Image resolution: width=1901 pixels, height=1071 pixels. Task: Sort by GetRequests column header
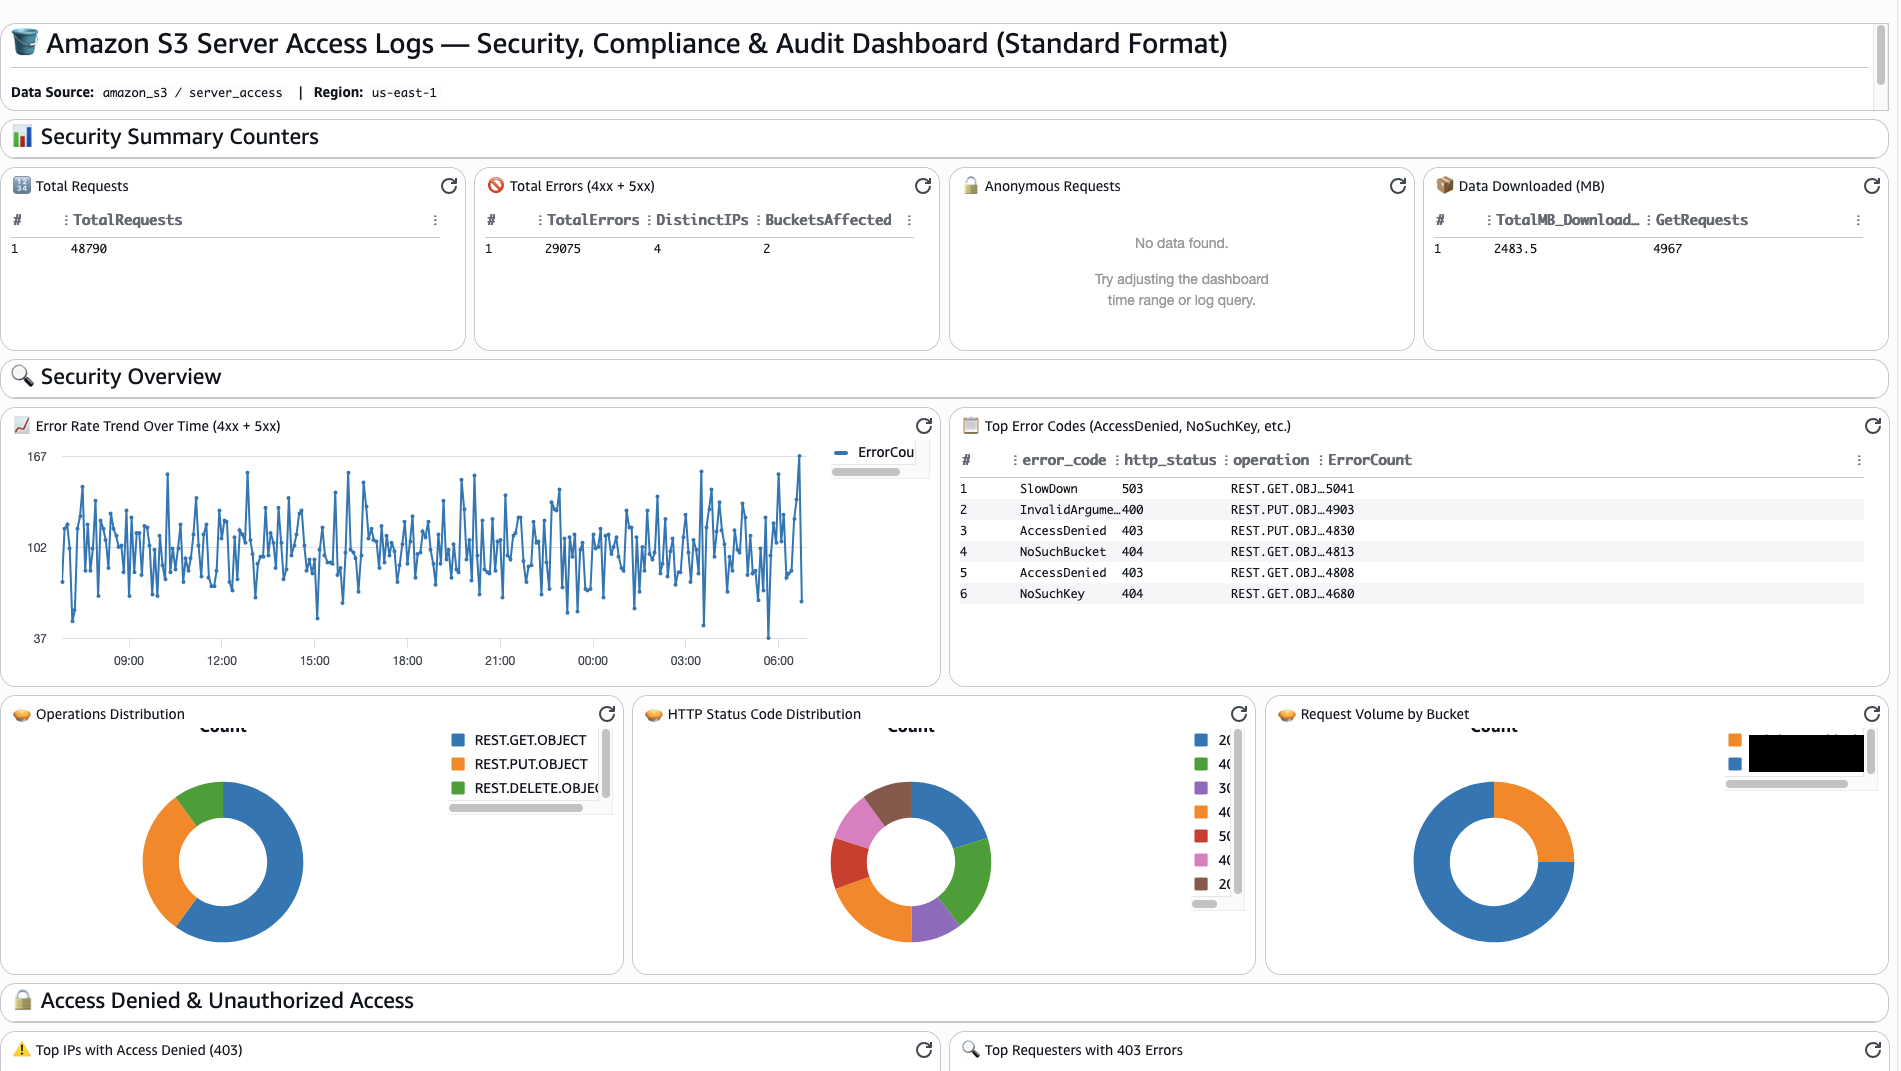(x=1702, y=220)
